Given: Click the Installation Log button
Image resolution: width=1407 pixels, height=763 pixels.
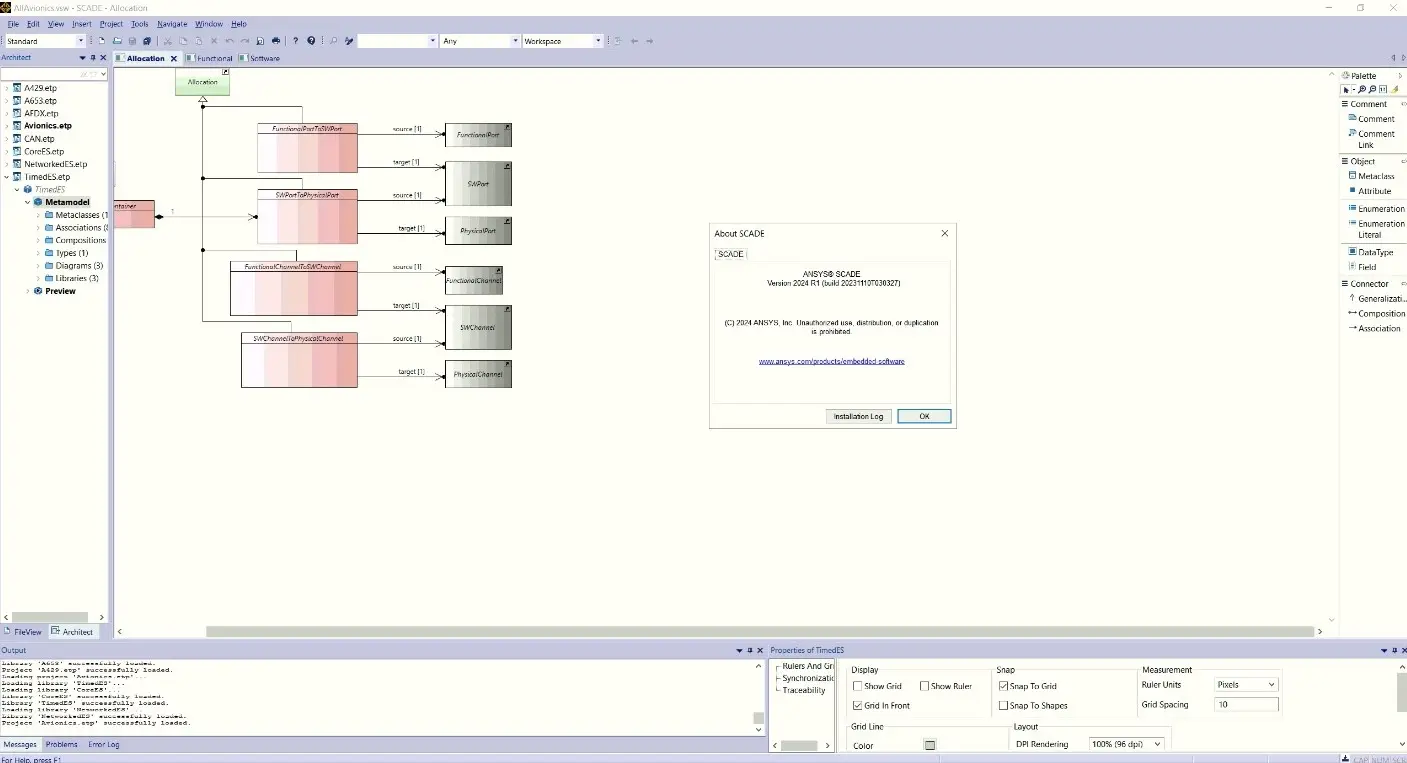Looking at the screenshot, I should [858, 416].
